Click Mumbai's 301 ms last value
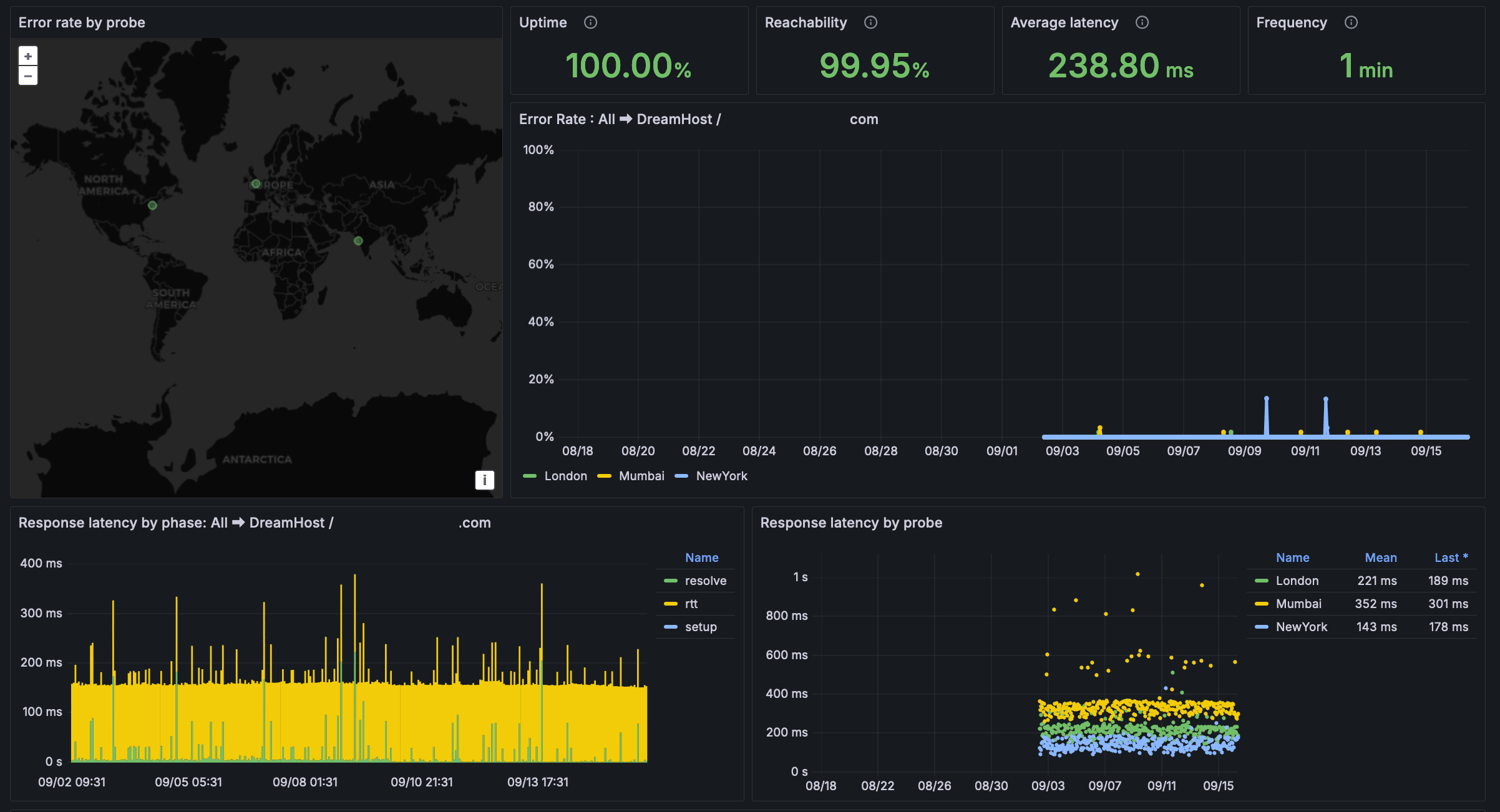 1450,604
